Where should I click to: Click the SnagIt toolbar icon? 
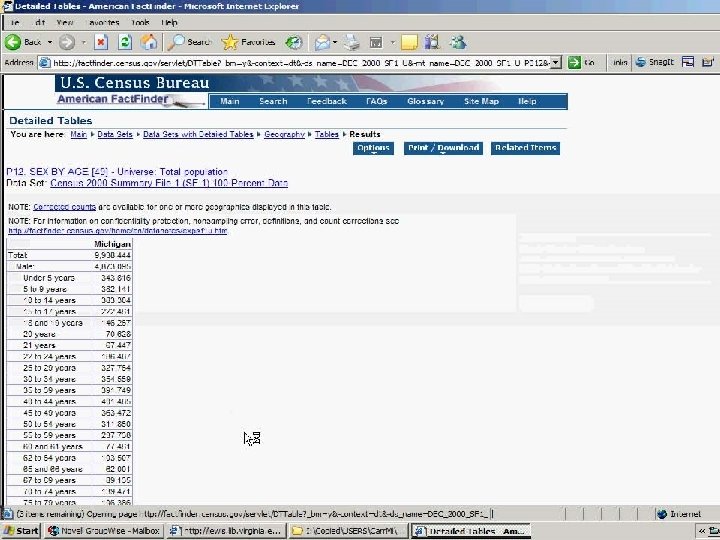click(655, 62)
